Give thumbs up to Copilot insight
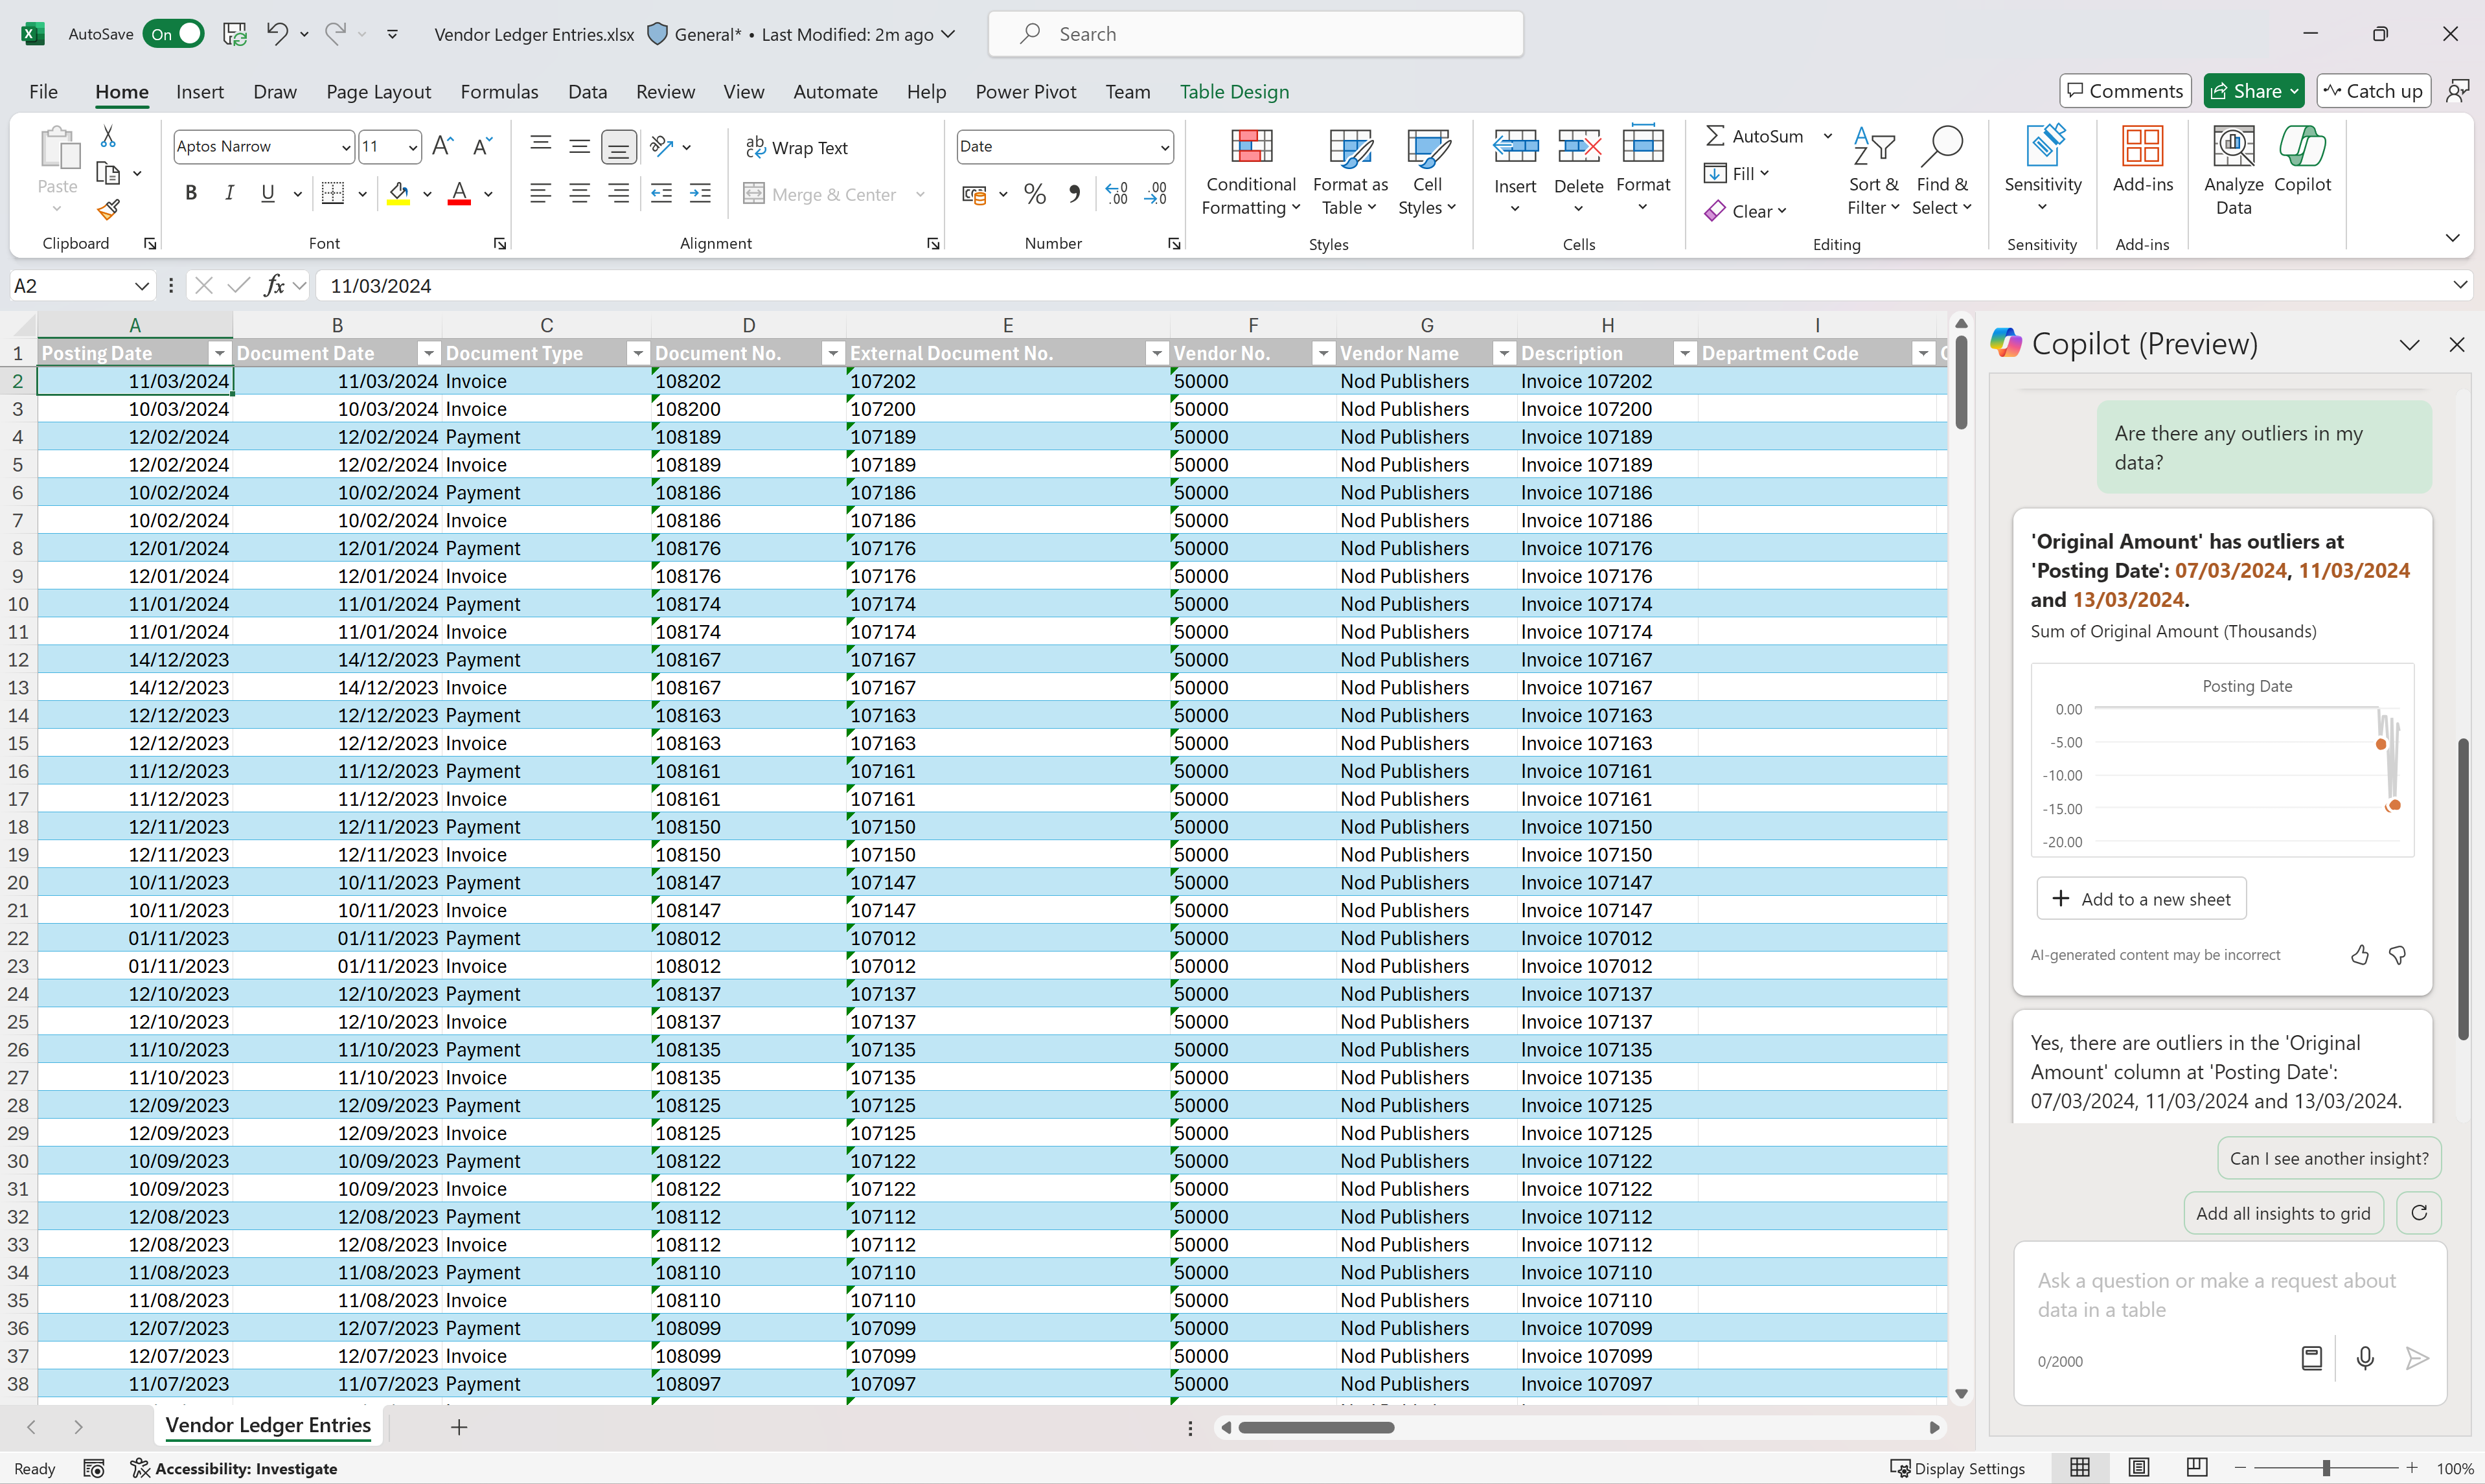The image size is (2485, 1484). click(x=2359, y=954)
